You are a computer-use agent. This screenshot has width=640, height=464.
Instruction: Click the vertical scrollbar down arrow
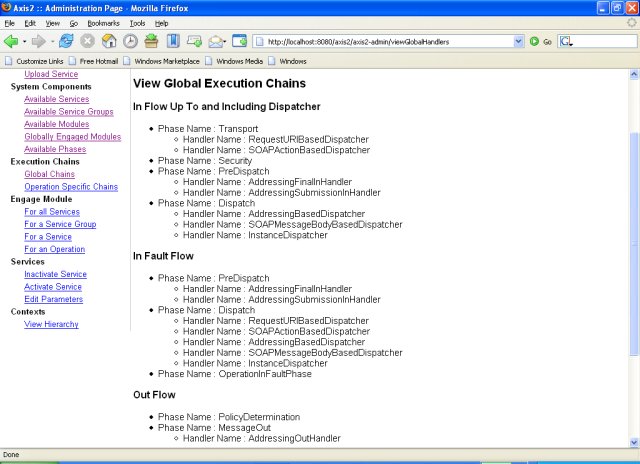tap(634, 442)
